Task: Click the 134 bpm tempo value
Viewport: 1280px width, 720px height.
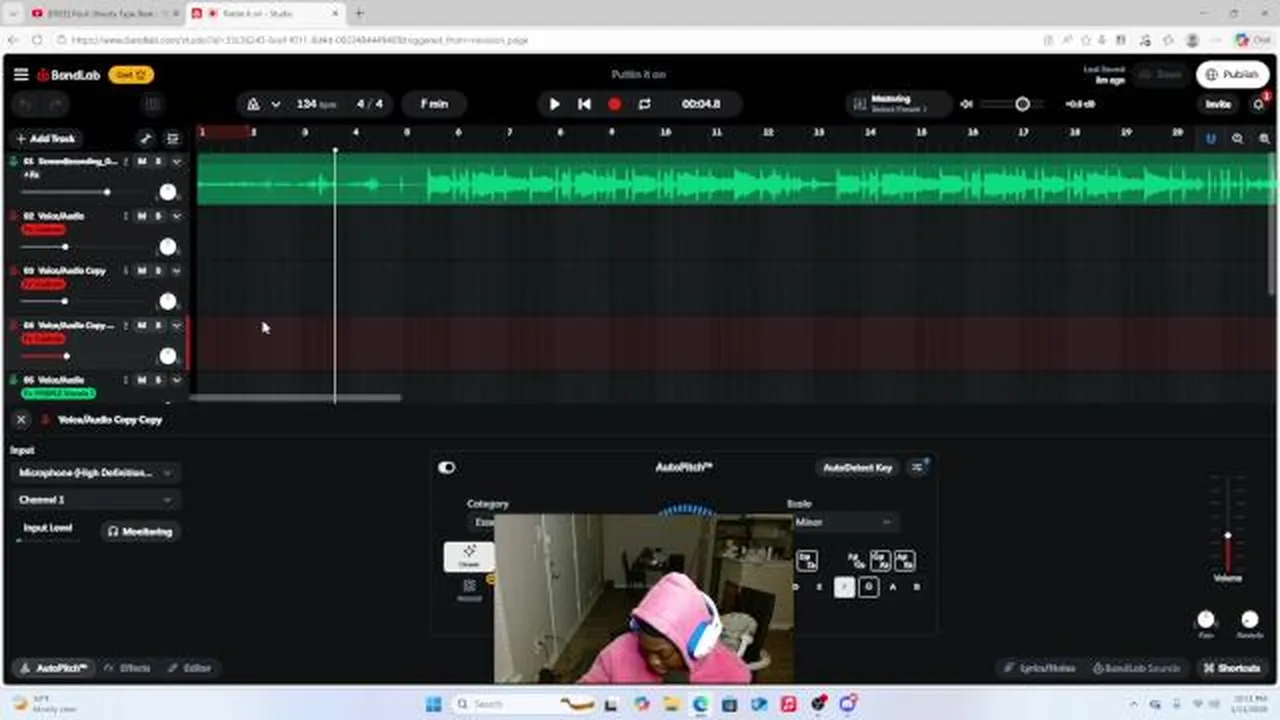Action: point(315,104)
